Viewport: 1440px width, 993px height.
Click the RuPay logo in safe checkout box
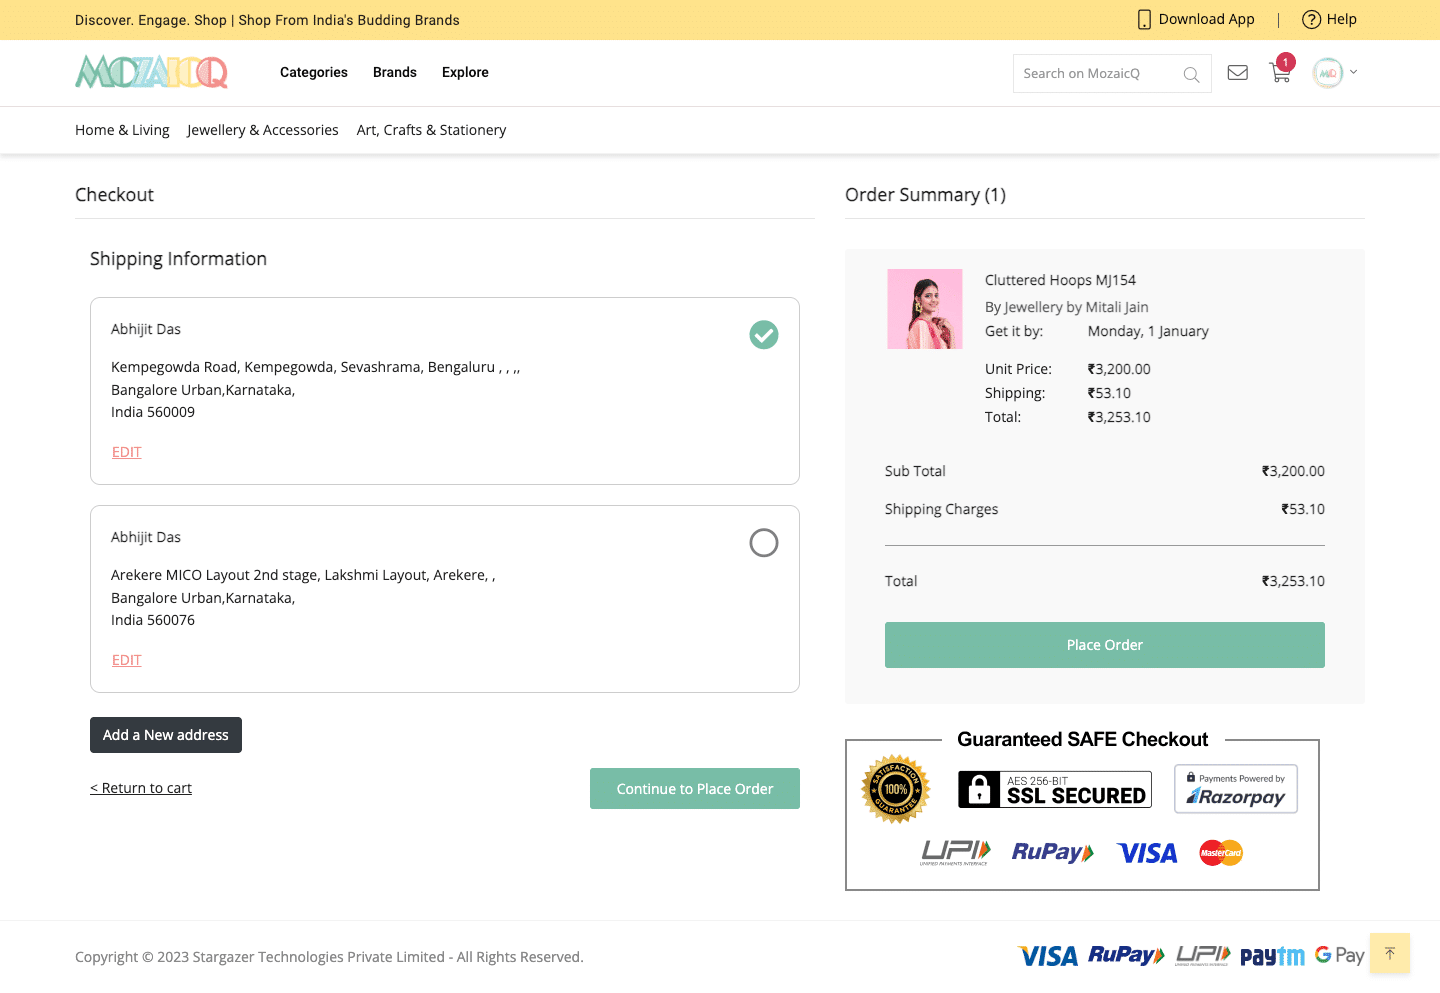coord(1053,853)
